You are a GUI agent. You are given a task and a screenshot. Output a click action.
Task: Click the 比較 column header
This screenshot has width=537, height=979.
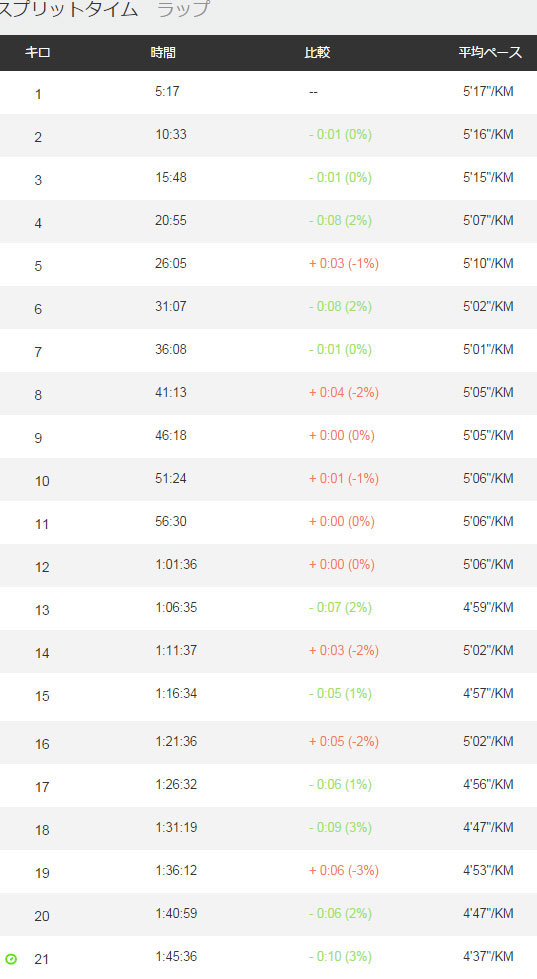[317, 52]
